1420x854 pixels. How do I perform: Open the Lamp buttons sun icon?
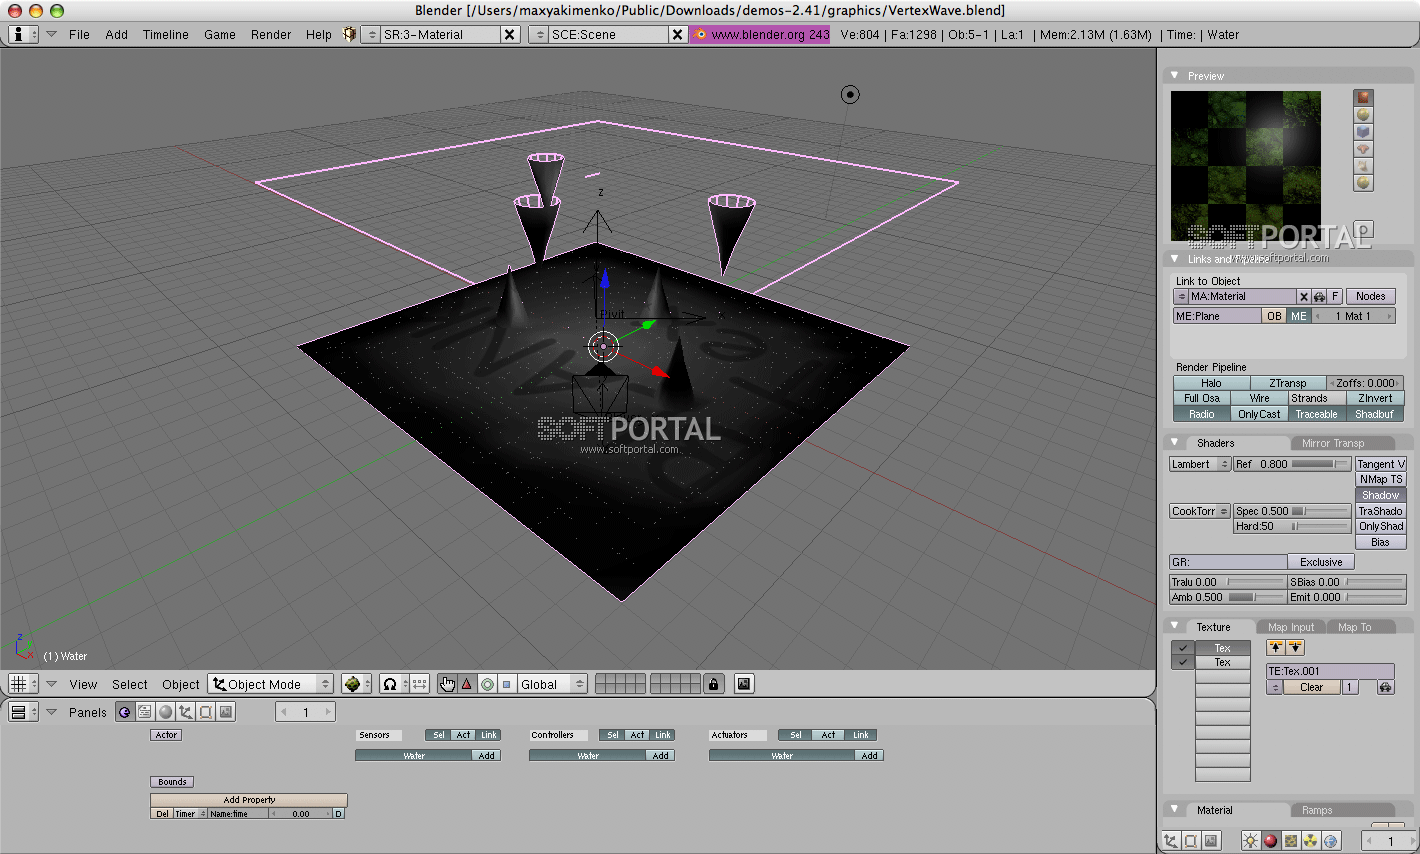point(1250,841)
